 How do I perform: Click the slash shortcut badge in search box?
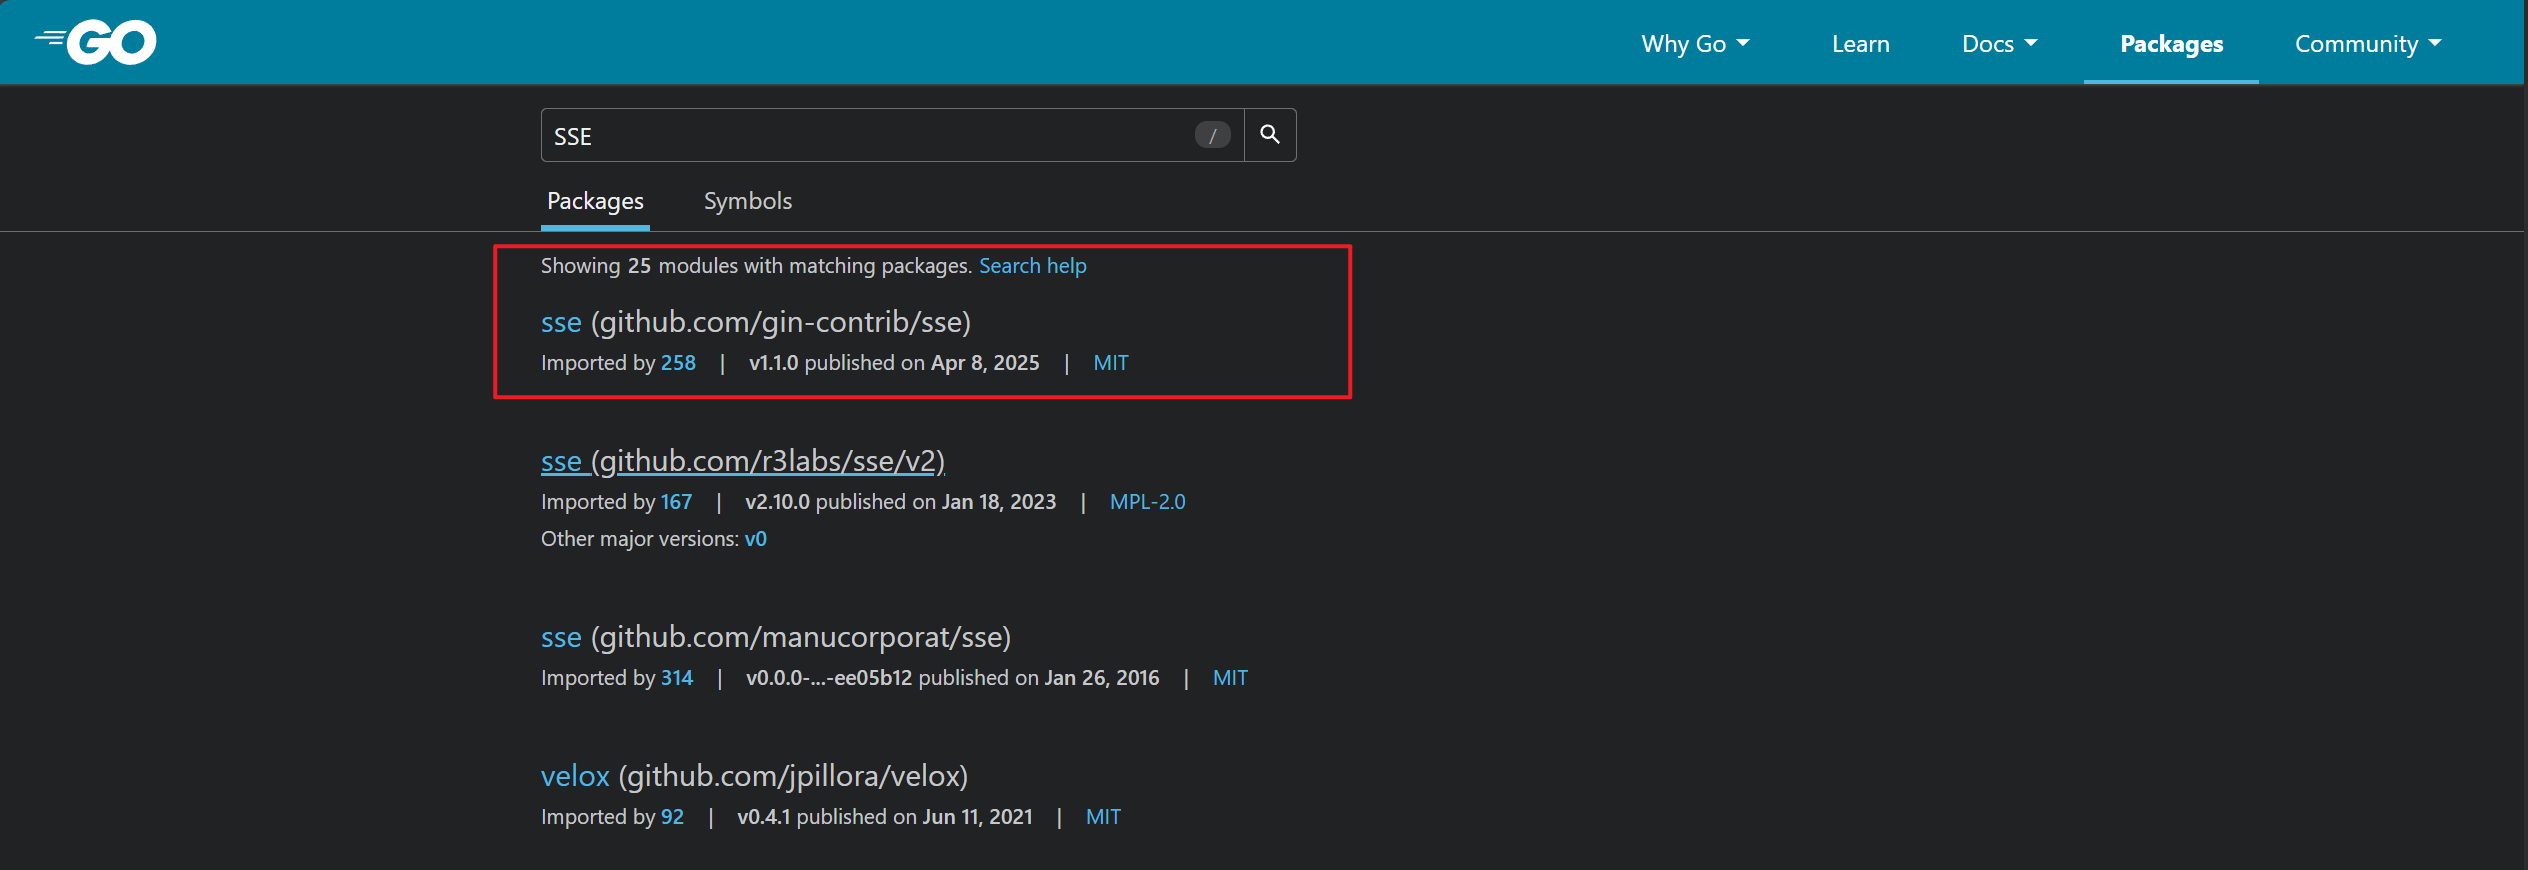pos(1212,135)
